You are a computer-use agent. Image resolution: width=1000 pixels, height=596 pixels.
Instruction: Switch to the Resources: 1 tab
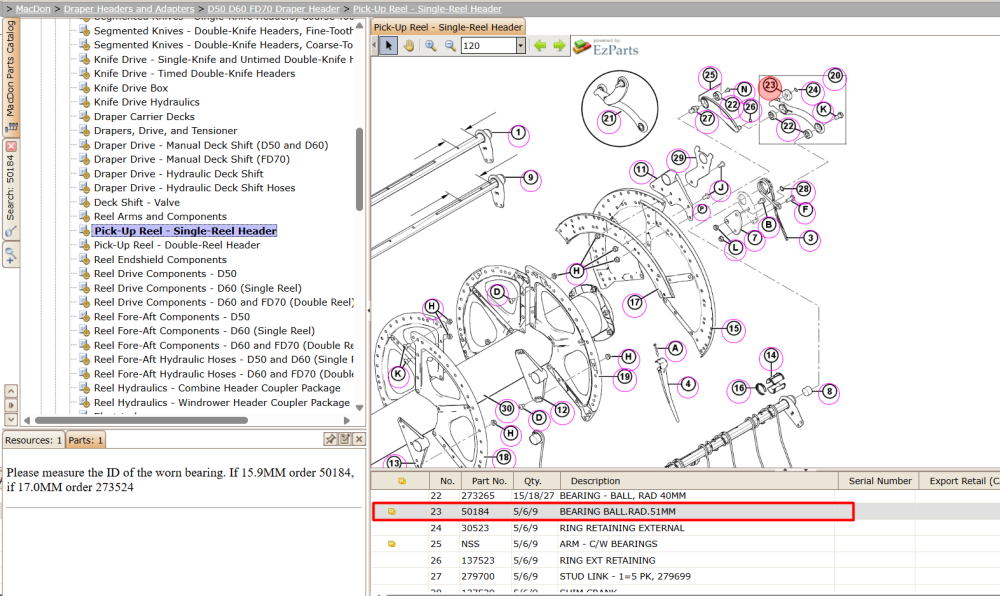click(33, 440)
